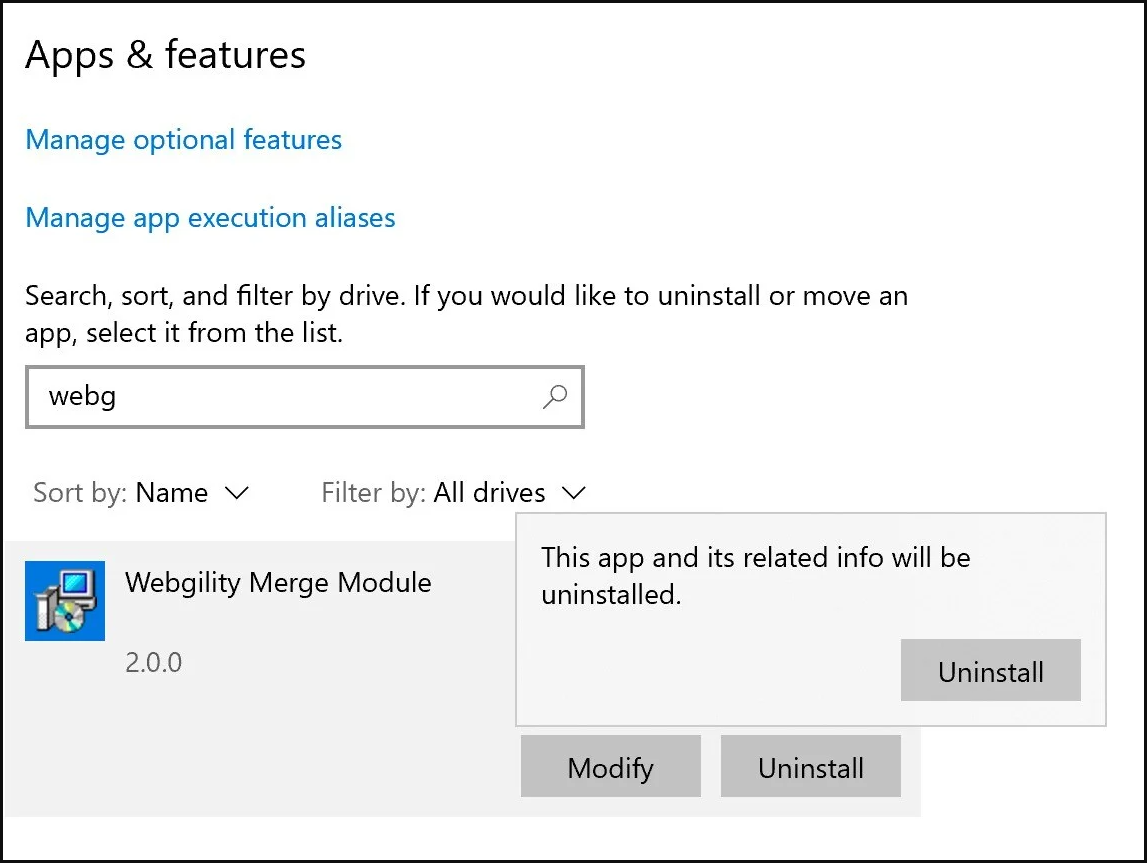
Task: Confirm Uninstall in the confirmation flyout
Action: point(990,671)
